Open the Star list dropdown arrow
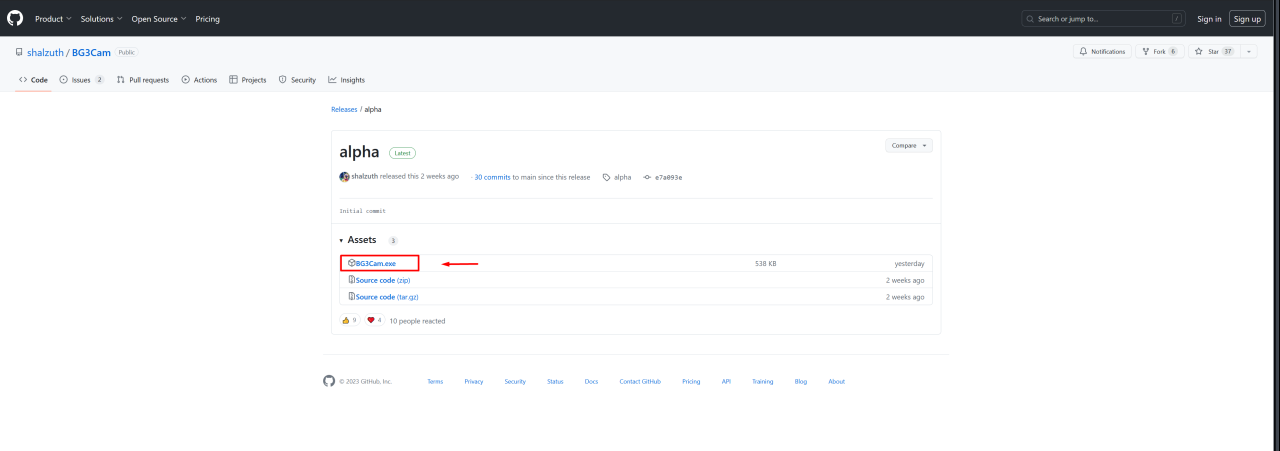 click(x=1248, y=51)
